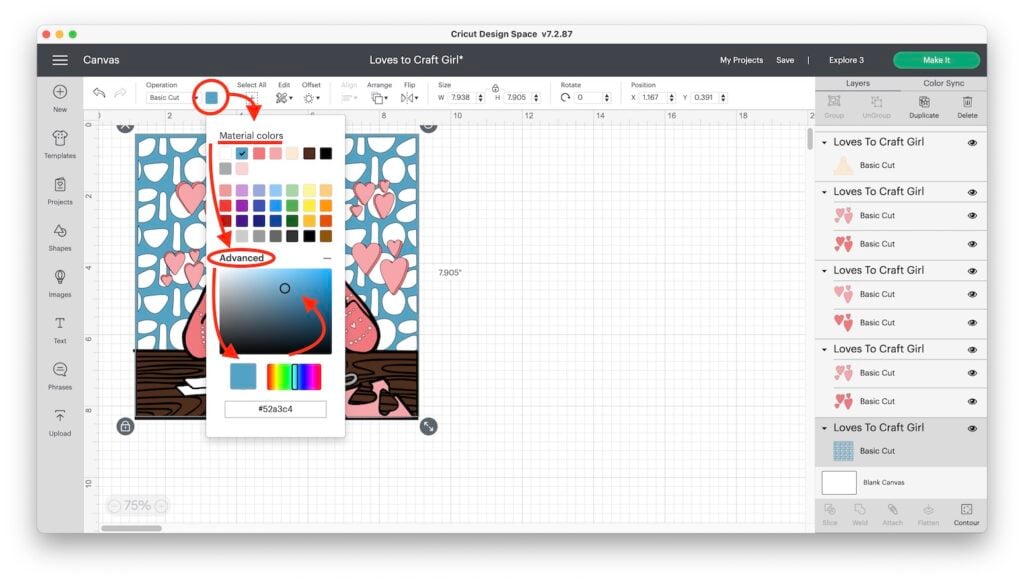Click the canvas horizontal scrollbar

click(x=131, y=528)
